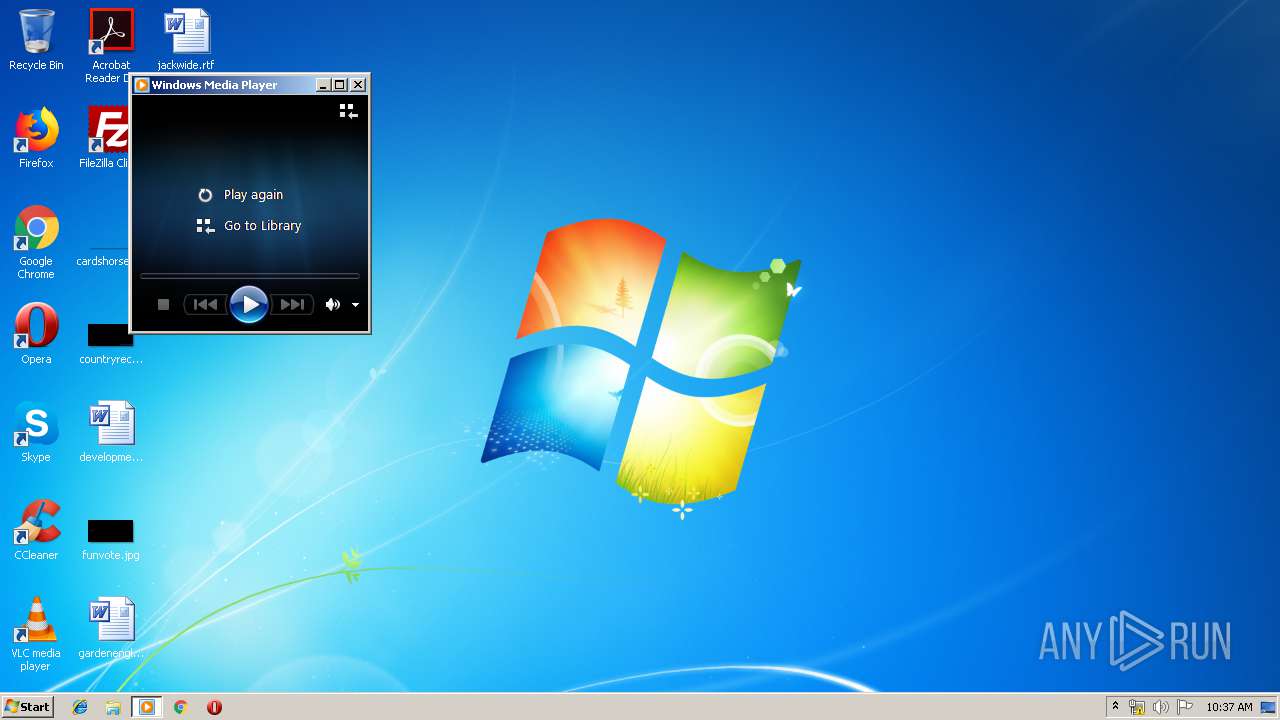This screenshot has width=1280, height=720.
Task: Click Play again in Media Player
Action: [240, 195]
